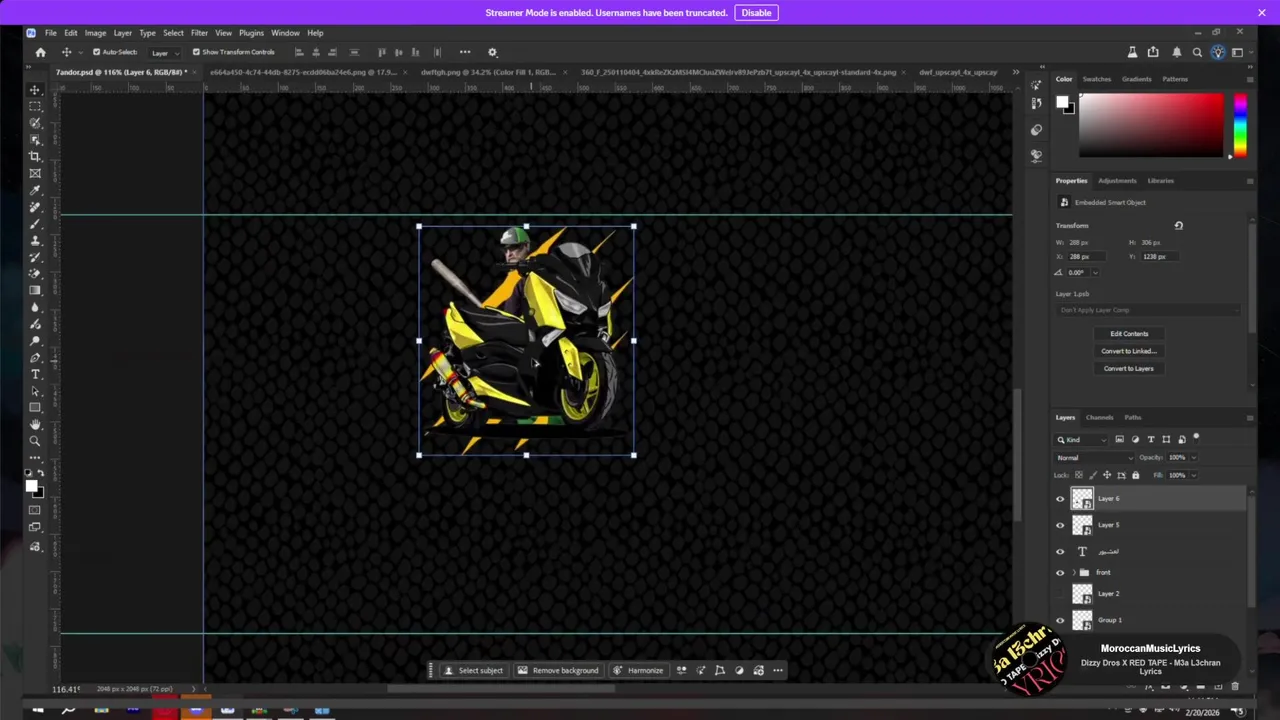Click the foreground color swatch in toolbar

coord(31,486)
